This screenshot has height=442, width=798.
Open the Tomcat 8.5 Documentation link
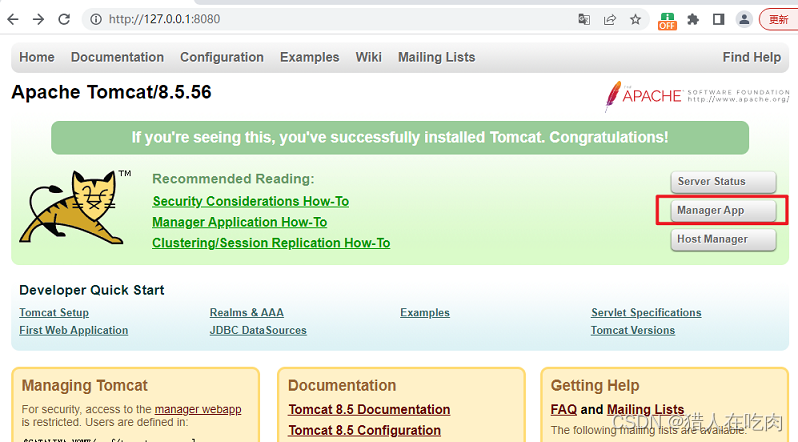369,410
